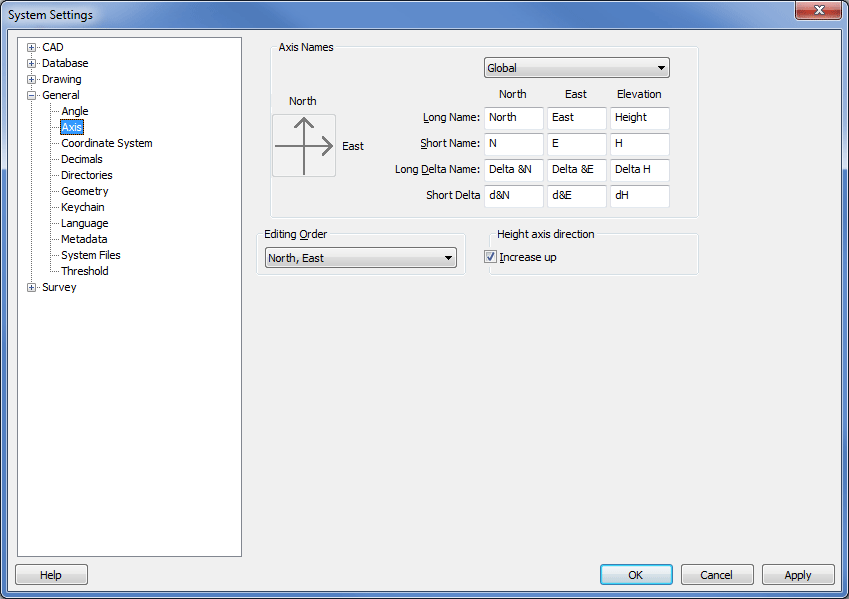Go to Keychain settings

click(x=82, y=207)
